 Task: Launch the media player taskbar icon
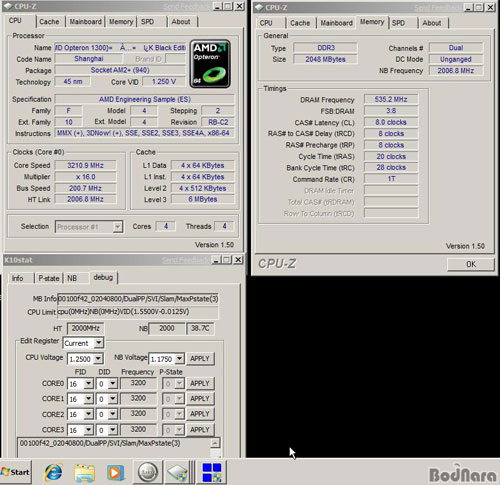tap(115, 473)
